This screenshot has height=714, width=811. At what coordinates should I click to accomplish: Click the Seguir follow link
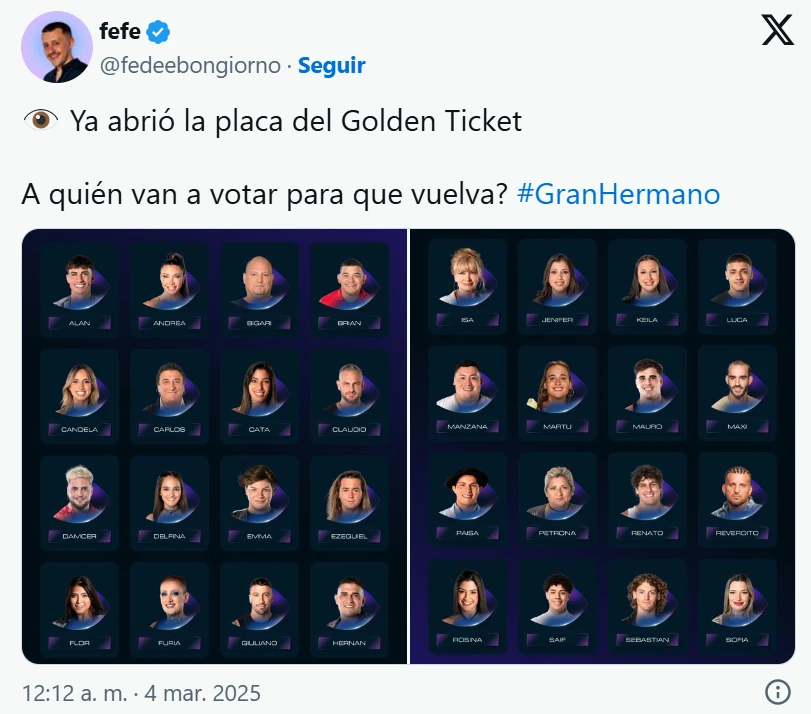point(332,66)
